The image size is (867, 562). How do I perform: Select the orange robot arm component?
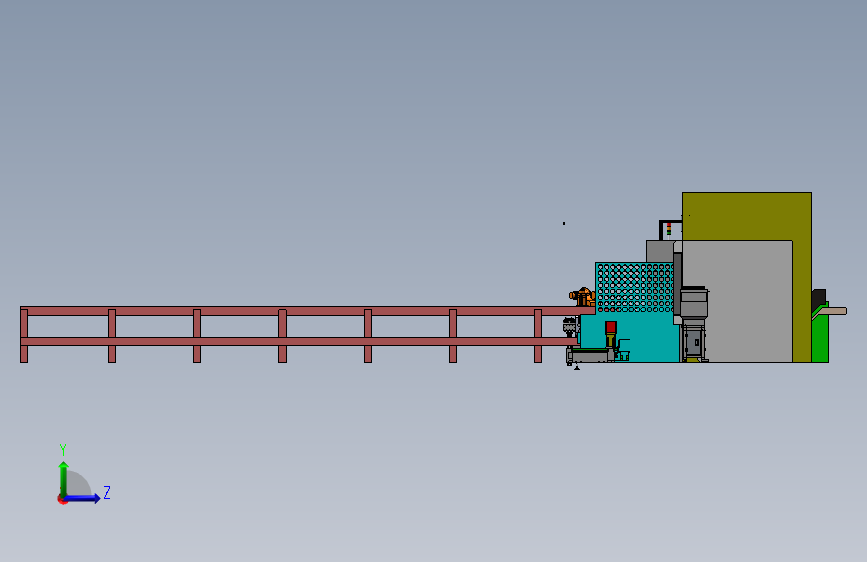pos(582,296)
